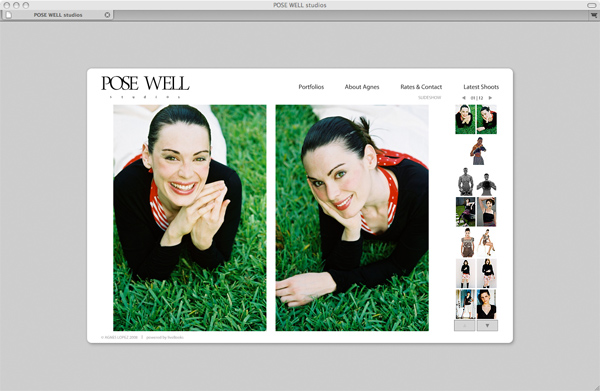Click the 01 | 12 image counter
600x391 pixels.
pos(477,98)
